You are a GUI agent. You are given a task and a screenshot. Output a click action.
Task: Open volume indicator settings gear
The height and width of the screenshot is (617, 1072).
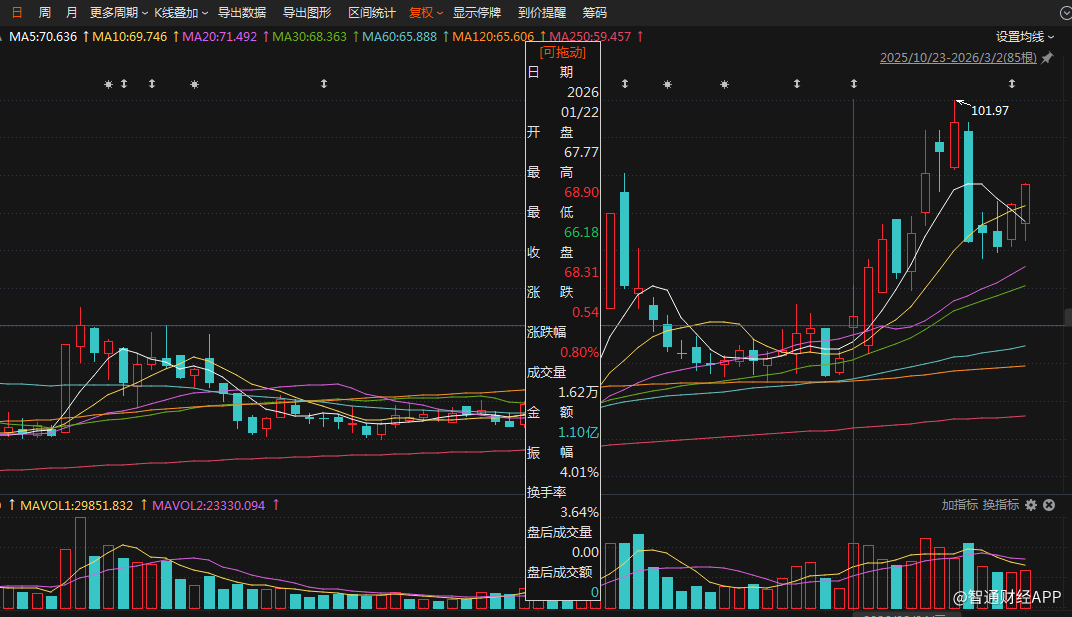(x=1031, y=505)
